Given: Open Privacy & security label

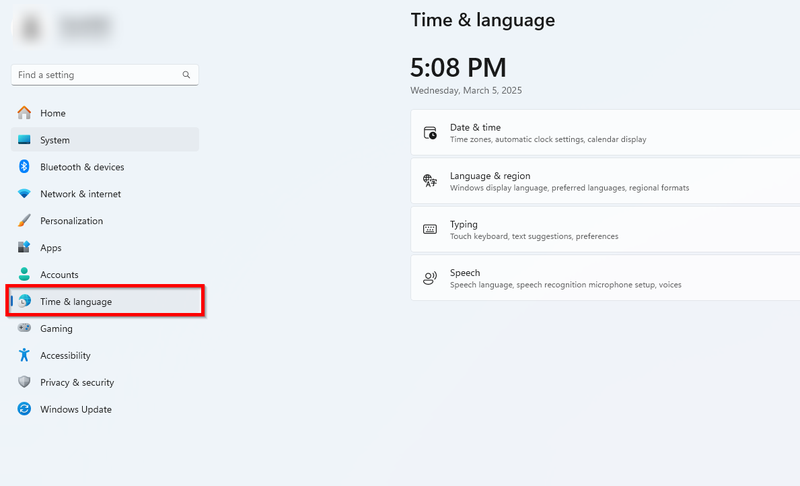Looking at the screenshot, I should point(77,382).
